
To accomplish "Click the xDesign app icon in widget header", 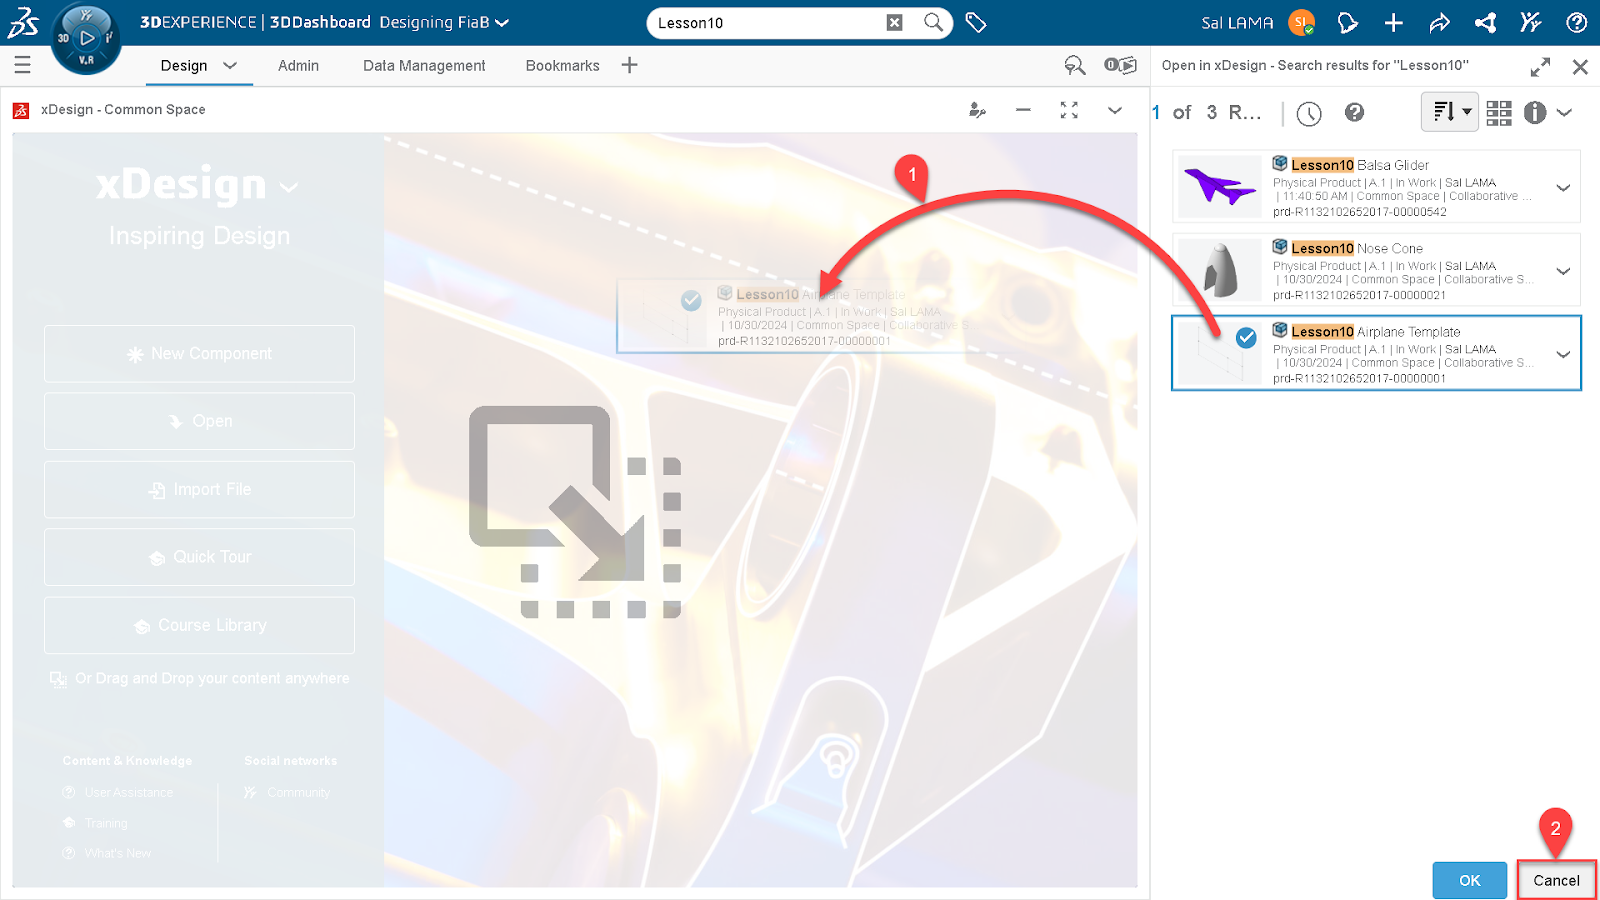I will pos(21,110).
